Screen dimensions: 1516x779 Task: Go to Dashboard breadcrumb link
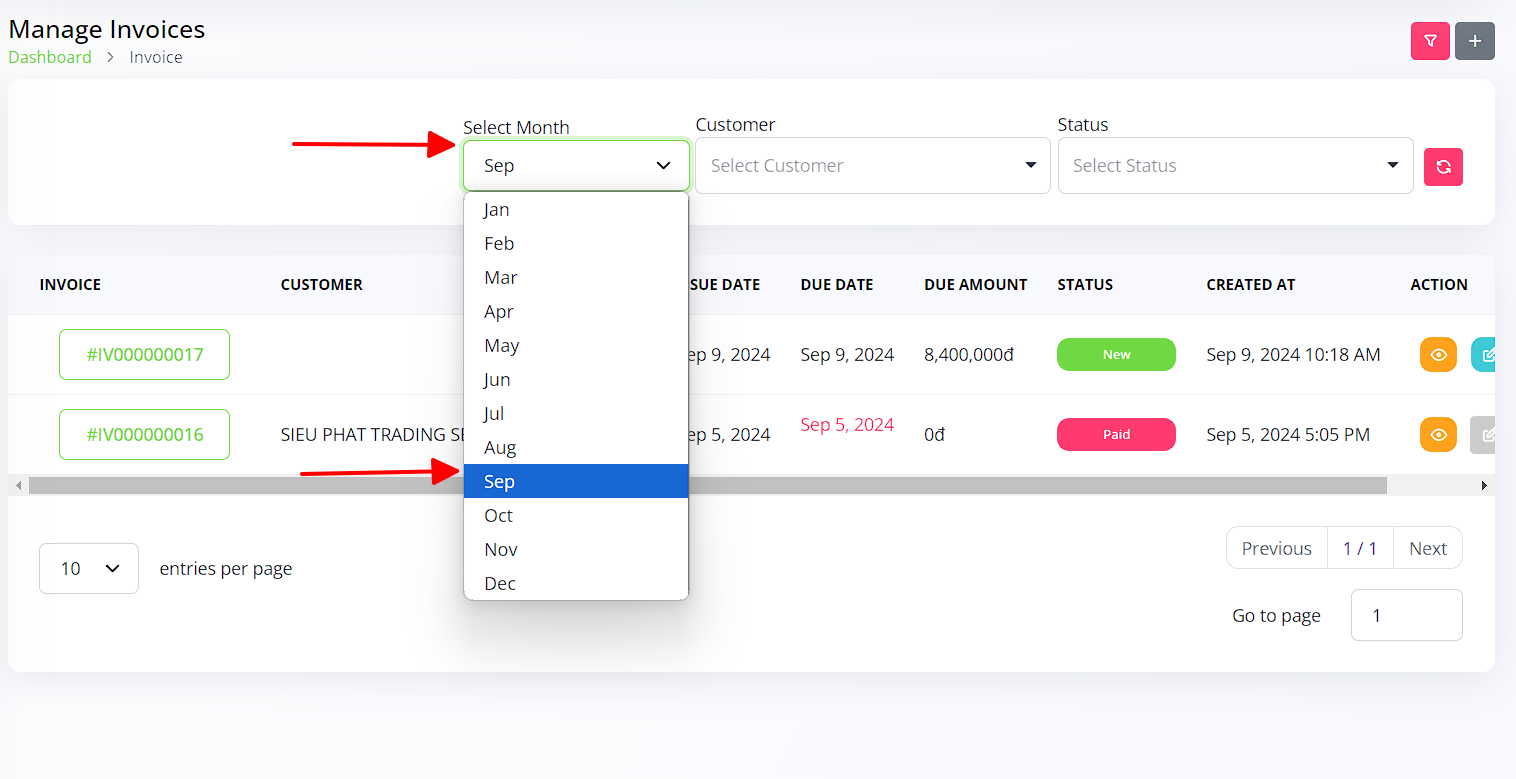coord(50,57)
